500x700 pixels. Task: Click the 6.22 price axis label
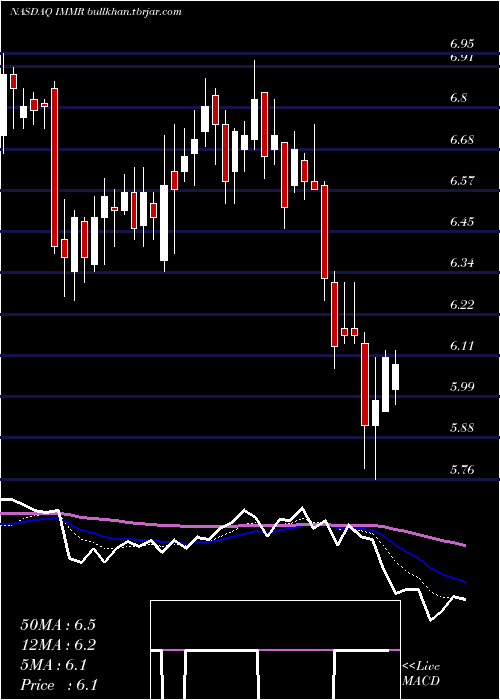click(462, 305)
